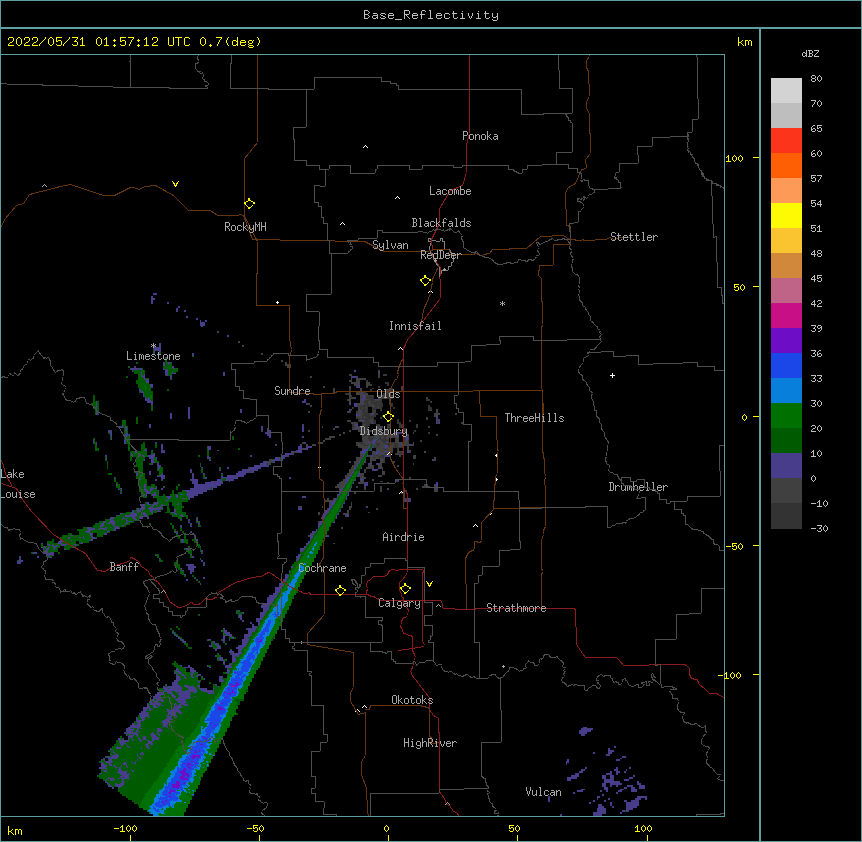The width and height of the screenshot is (862, 842).
Task: Select the Okotoks label
Action: click(412, 700)
